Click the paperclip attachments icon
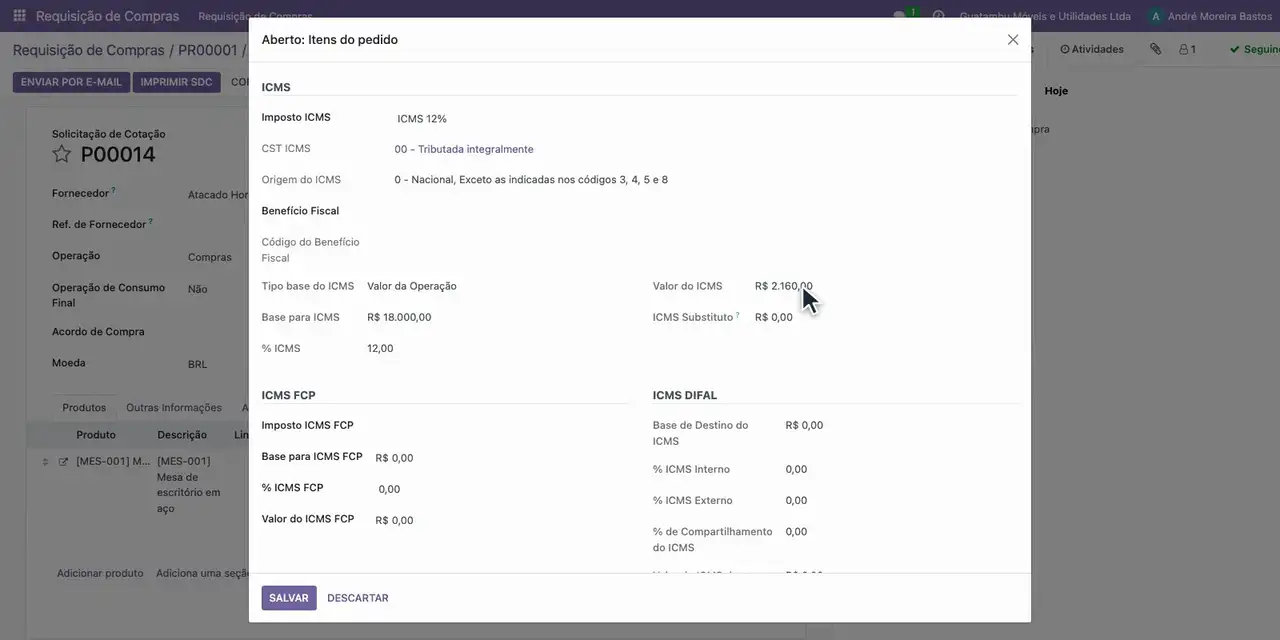This screenshot has height=640, width=1280. [x=1155, y=49]
